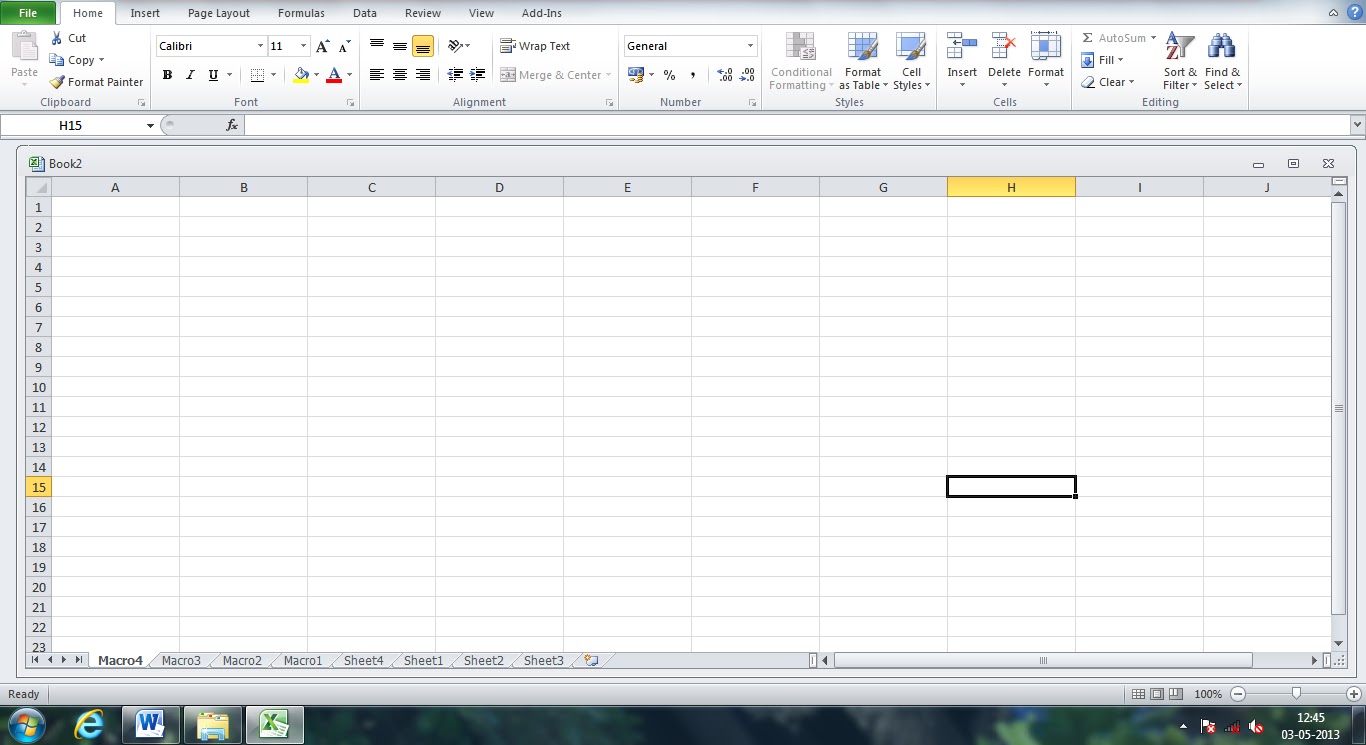Open the Name Box dropdown arrow

(150, 125)
